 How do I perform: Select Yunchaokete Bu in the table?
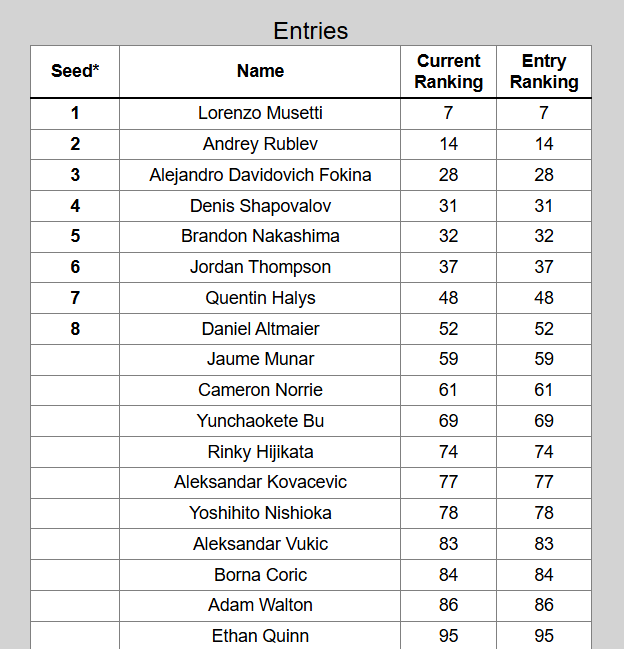pos(260,421)
